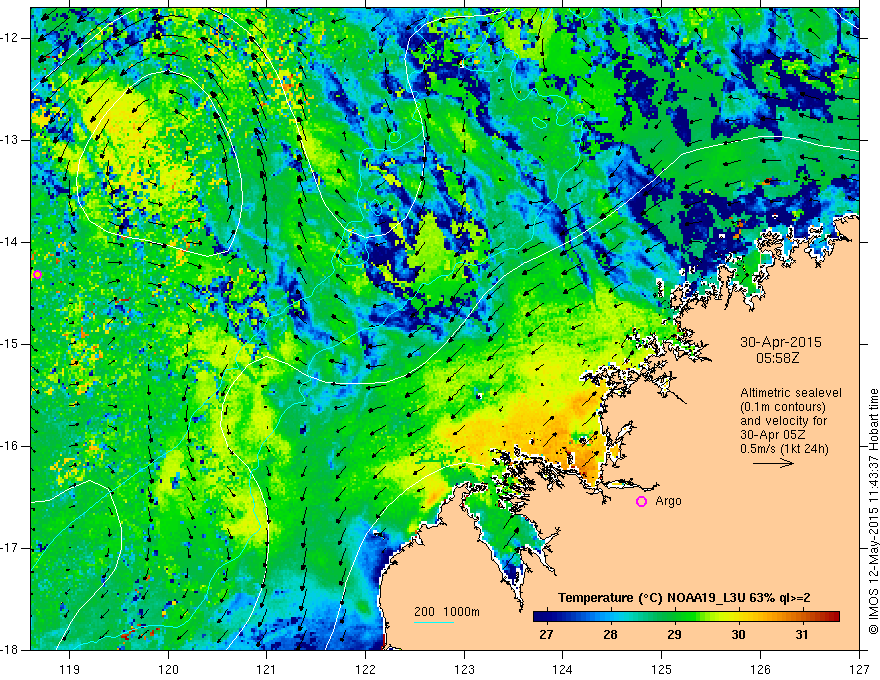The image size is (880, 680).
Task: Click the "Temperature (°C) NOAA19_L3U 63% ql>=2" title
Action: (684, 598)
